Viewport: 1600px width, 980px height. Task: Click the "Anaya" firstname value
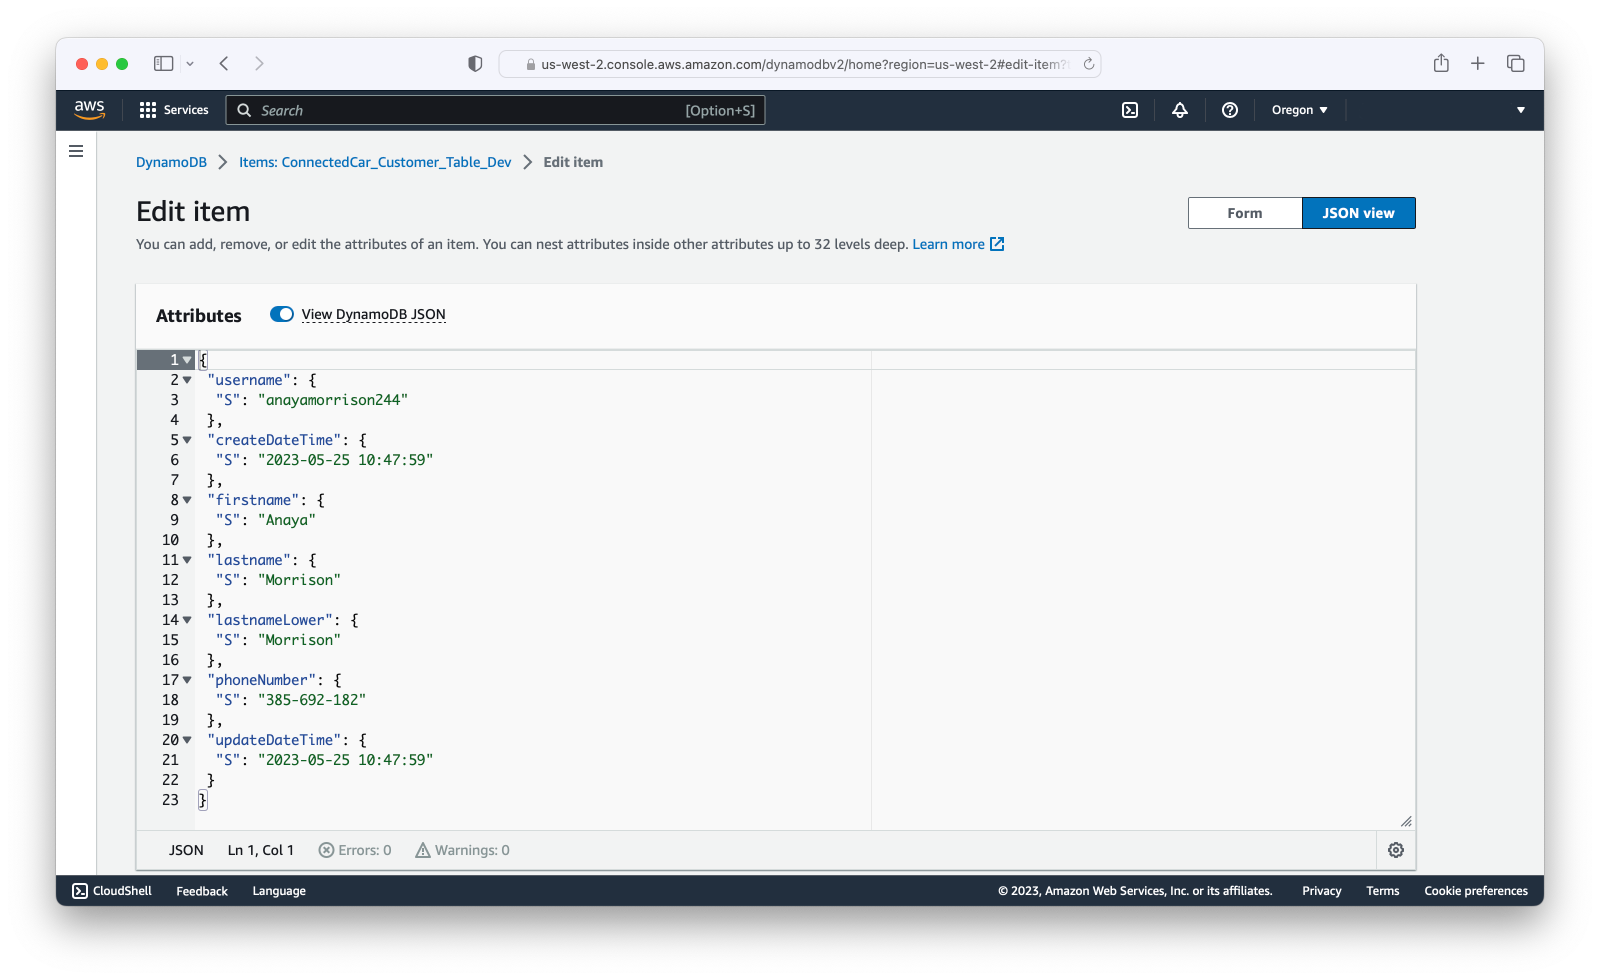[x=287, y=520]
